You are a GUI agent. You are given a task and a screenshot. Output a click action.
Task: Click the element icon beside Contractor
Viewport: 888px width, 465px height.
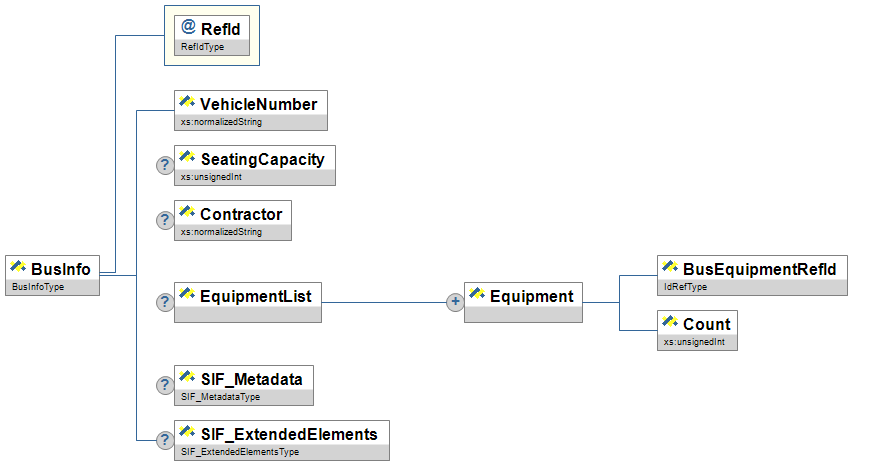[x=186, y=213]
